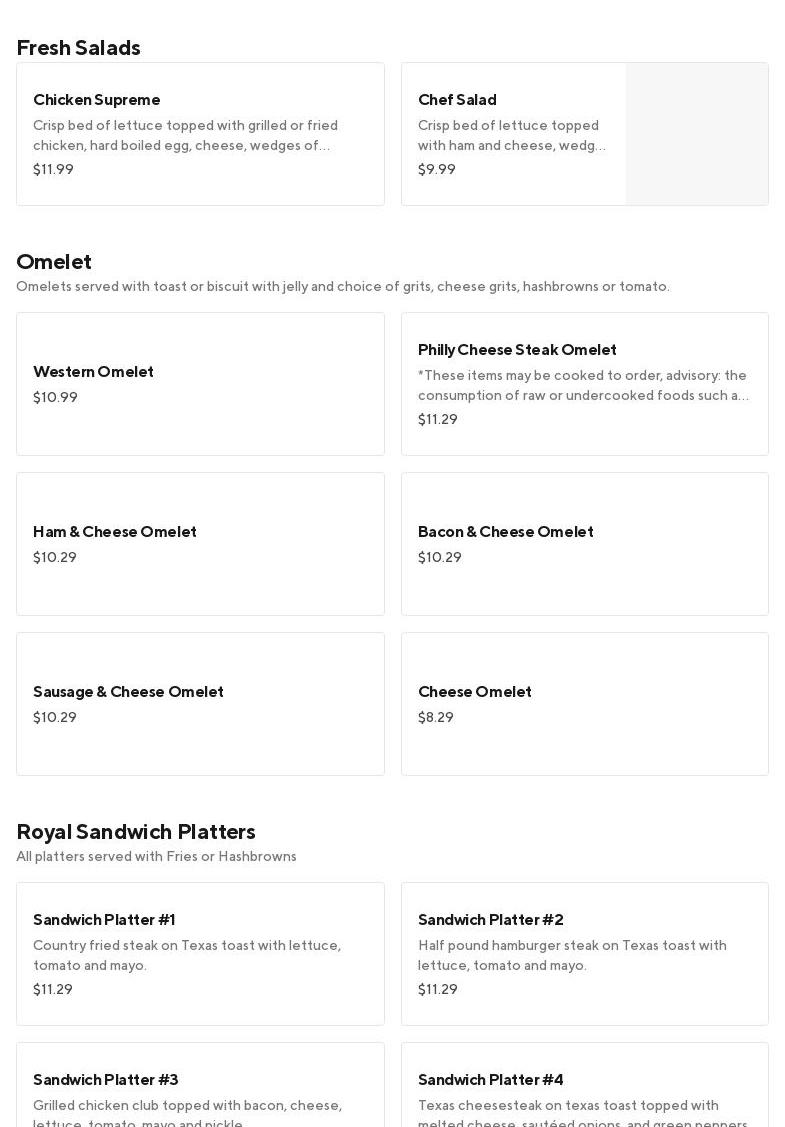Pick the Sausage & Cheese Omelet
The width and height of the screenshot is (785, 1127).
pos(200,704)
